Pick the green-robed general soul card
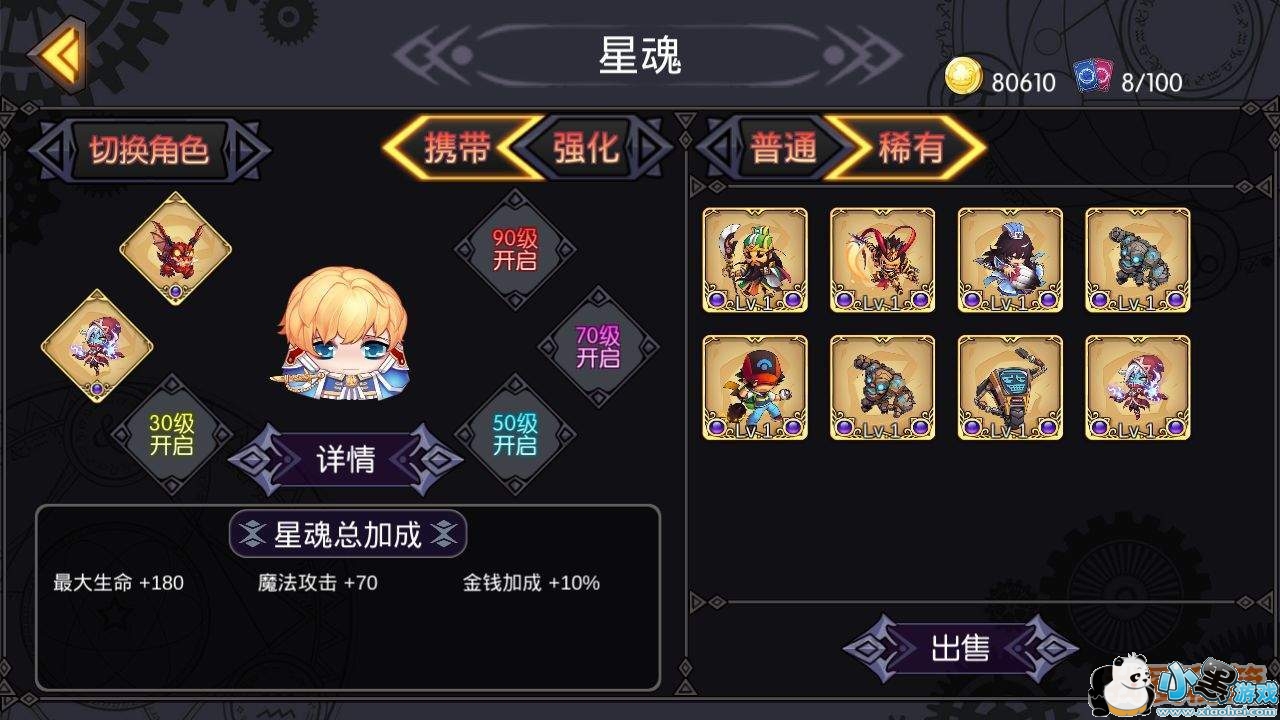 pyautogui.click(x=755, y=260)
